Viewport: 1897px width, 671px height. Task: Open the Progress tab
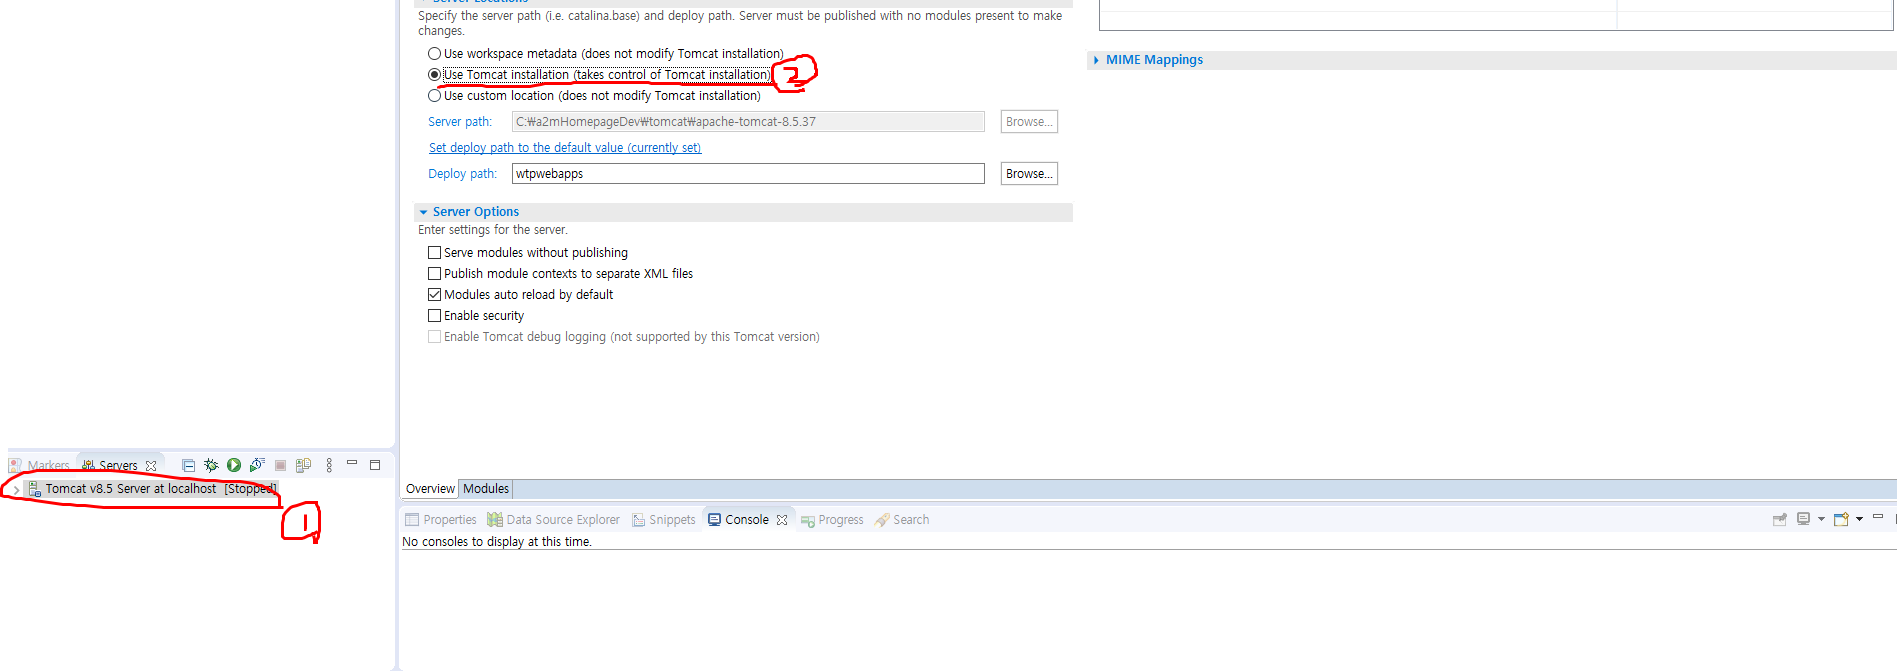click(x=832, y=520)
